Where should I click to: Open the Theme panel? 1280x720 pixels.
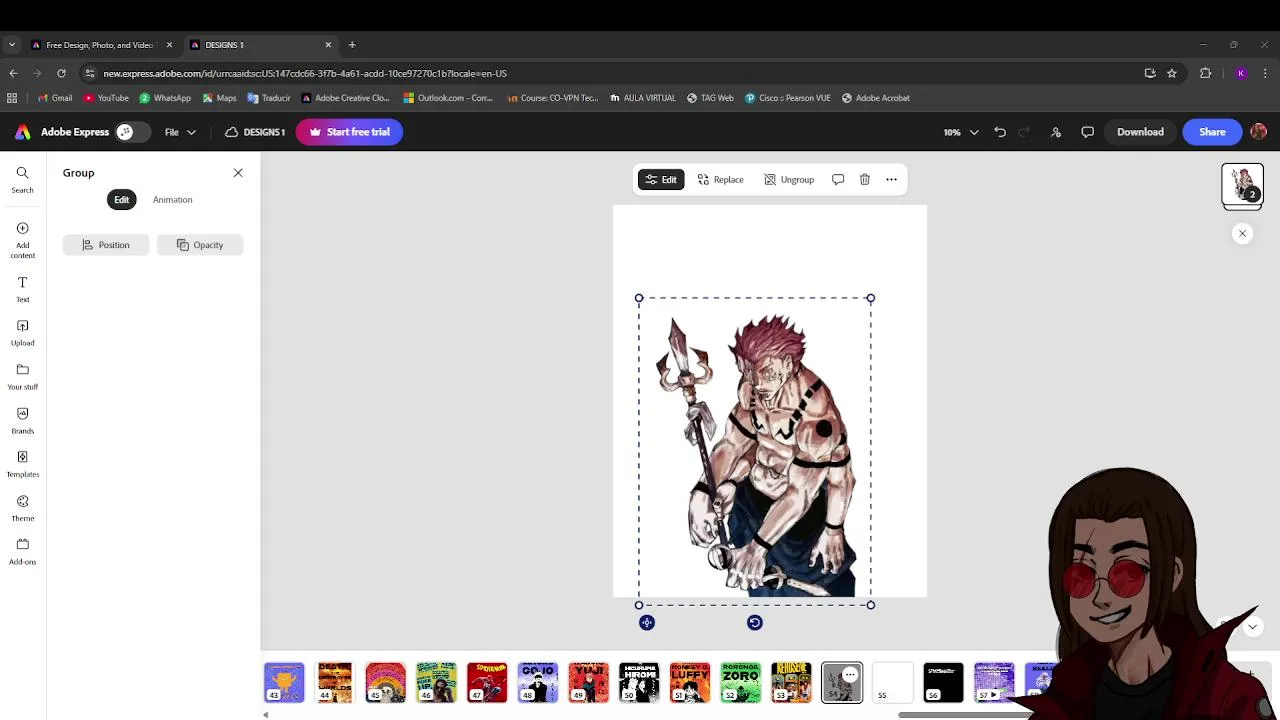pos(22,508)
